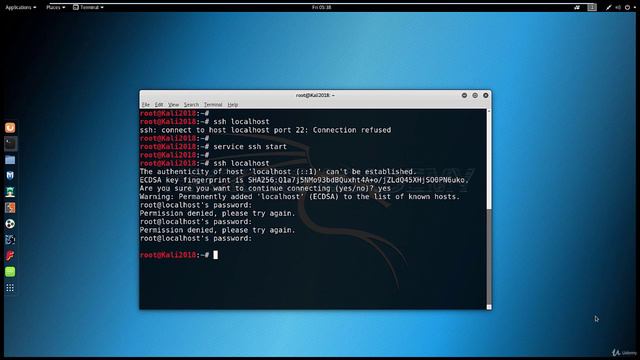The height and width of the screenshot is (360, 640).
Task: Open the Help menu in the terminal
Action: click(x=233, y=105)
